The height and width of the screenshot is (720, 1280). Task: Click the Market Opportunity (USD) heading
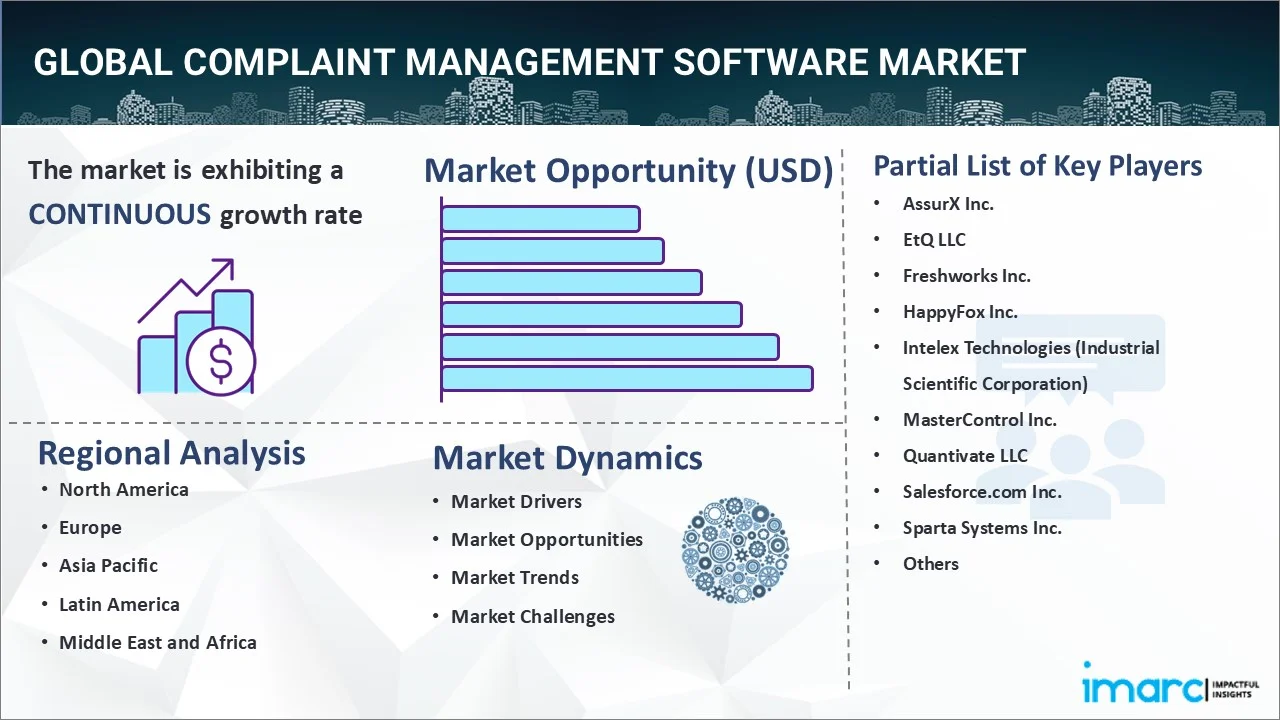pos(628,171)
